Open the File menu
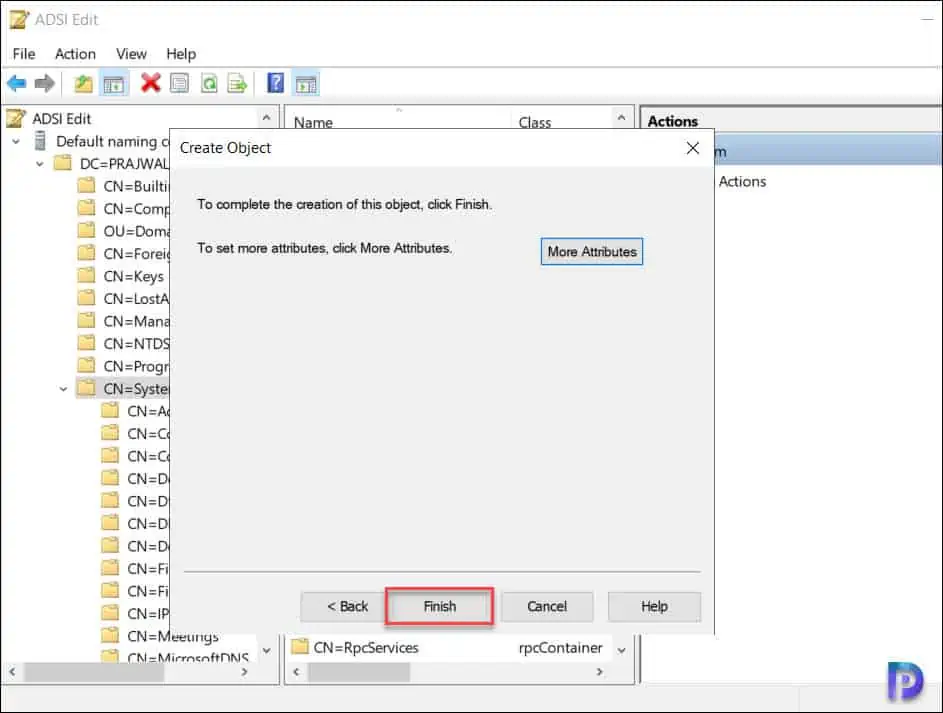943x713 pixels. coord(24,54)
